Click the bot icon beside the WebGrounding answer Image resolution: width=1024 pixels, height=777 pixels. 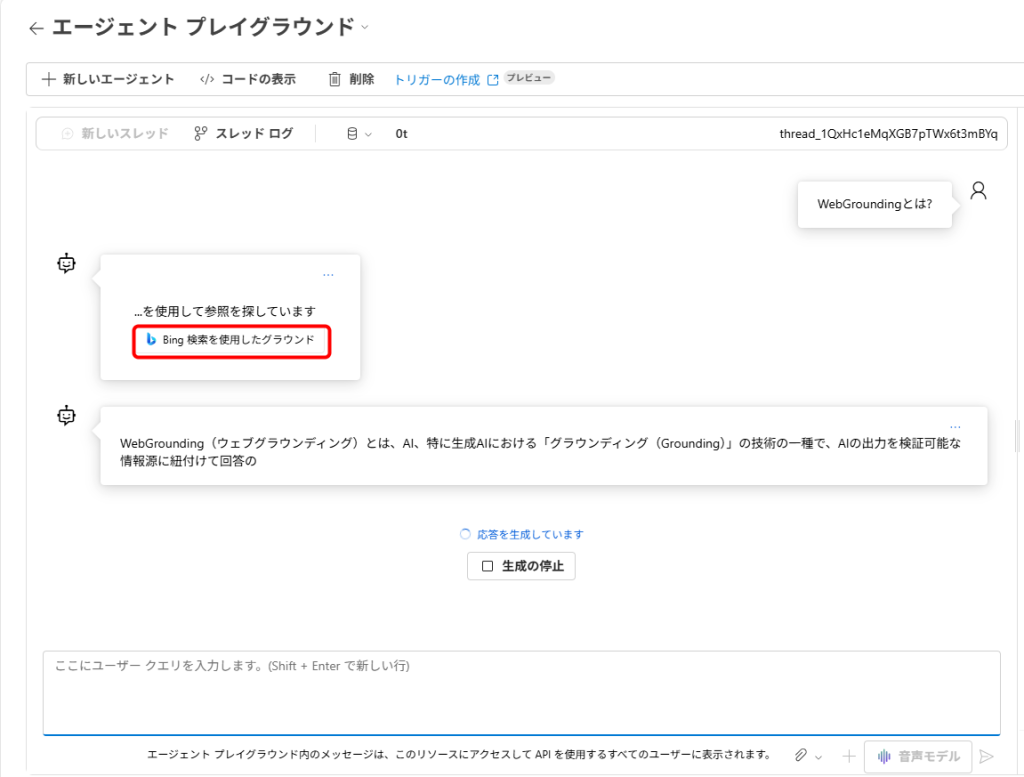67,416
